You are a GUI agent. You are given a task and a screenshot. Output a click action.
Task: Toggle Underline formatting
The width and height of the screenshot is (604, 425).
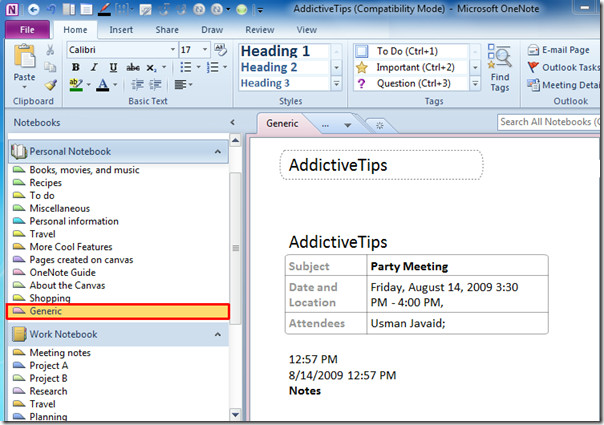(x=113, y=67)
